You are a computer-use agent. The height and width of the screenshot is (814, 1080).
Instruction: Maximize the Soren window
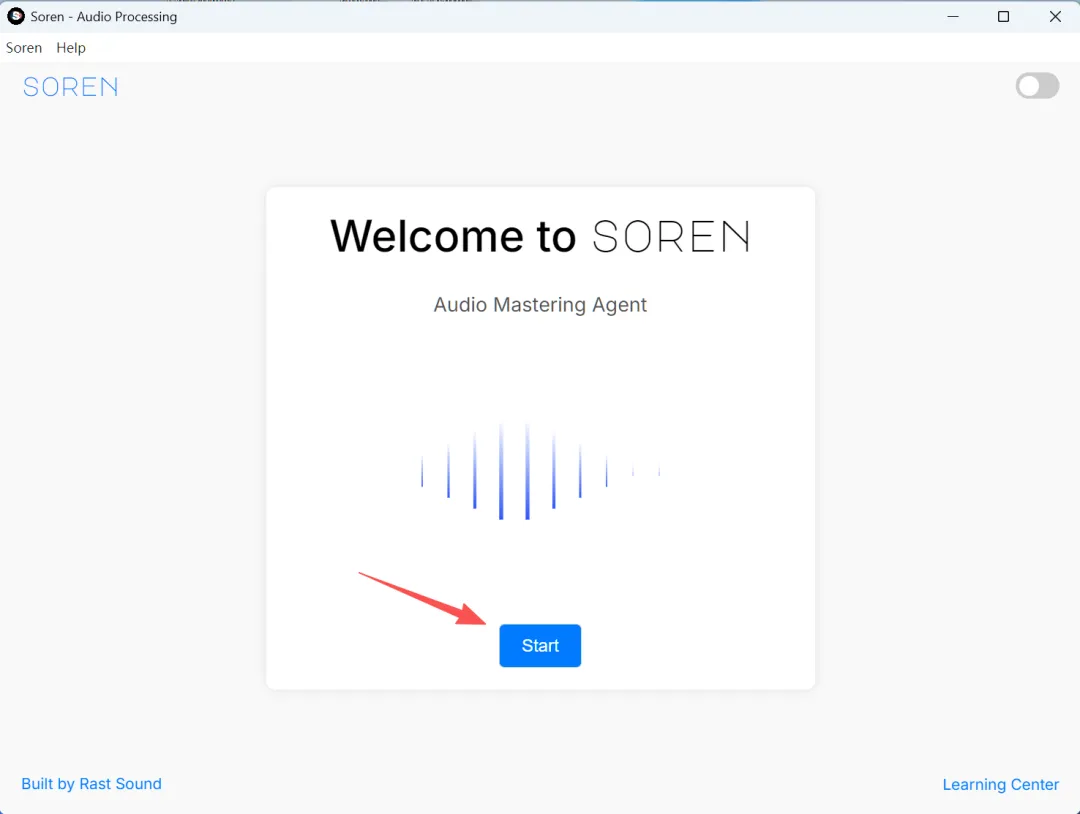(1004, 17)
